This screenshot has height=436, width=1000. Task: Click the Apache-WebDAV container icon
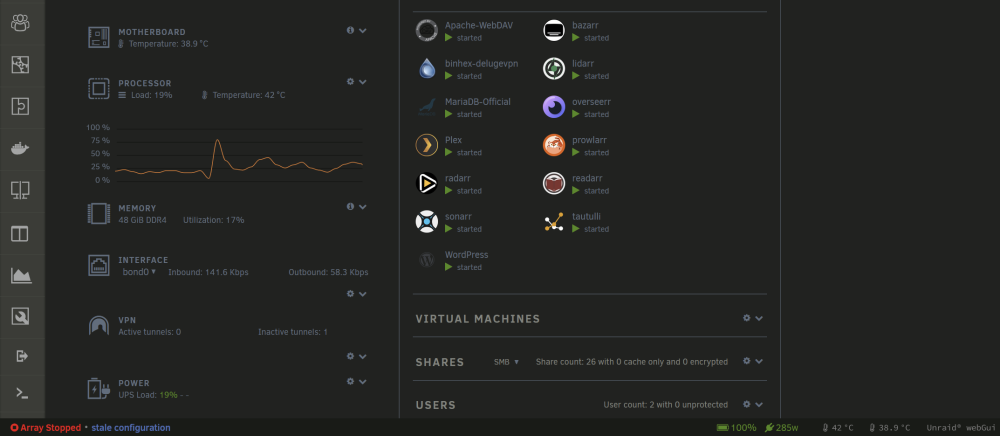click(426, 31)
